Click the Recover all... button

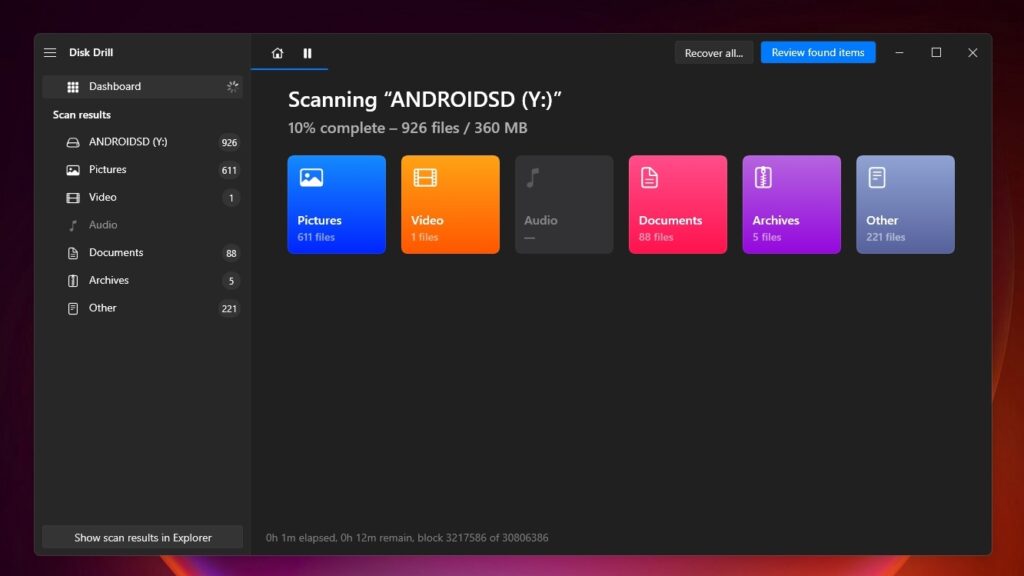coord(713,53)
